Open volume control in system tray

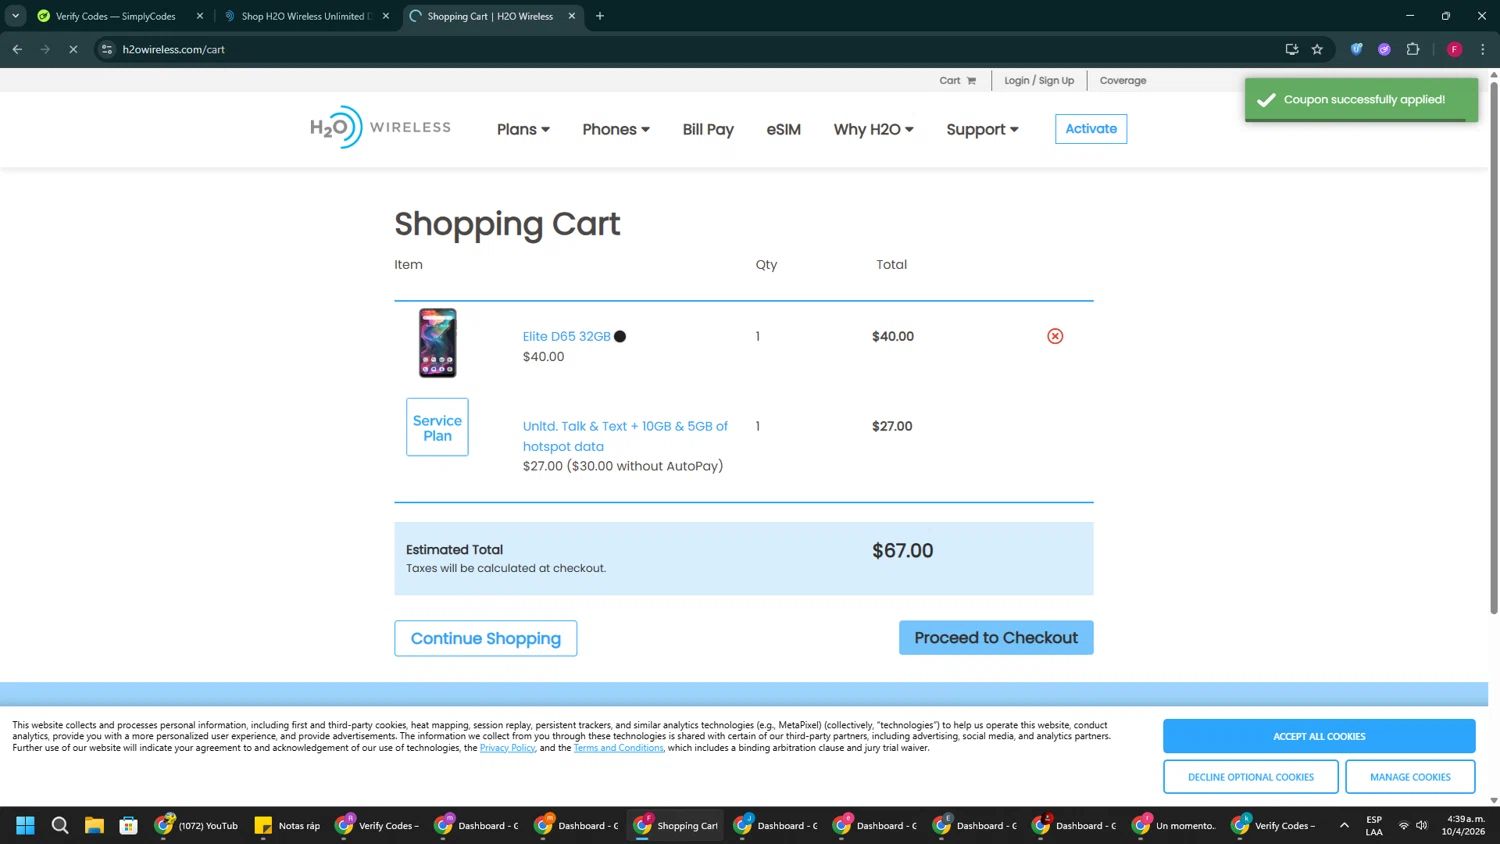coord(1422,826)
